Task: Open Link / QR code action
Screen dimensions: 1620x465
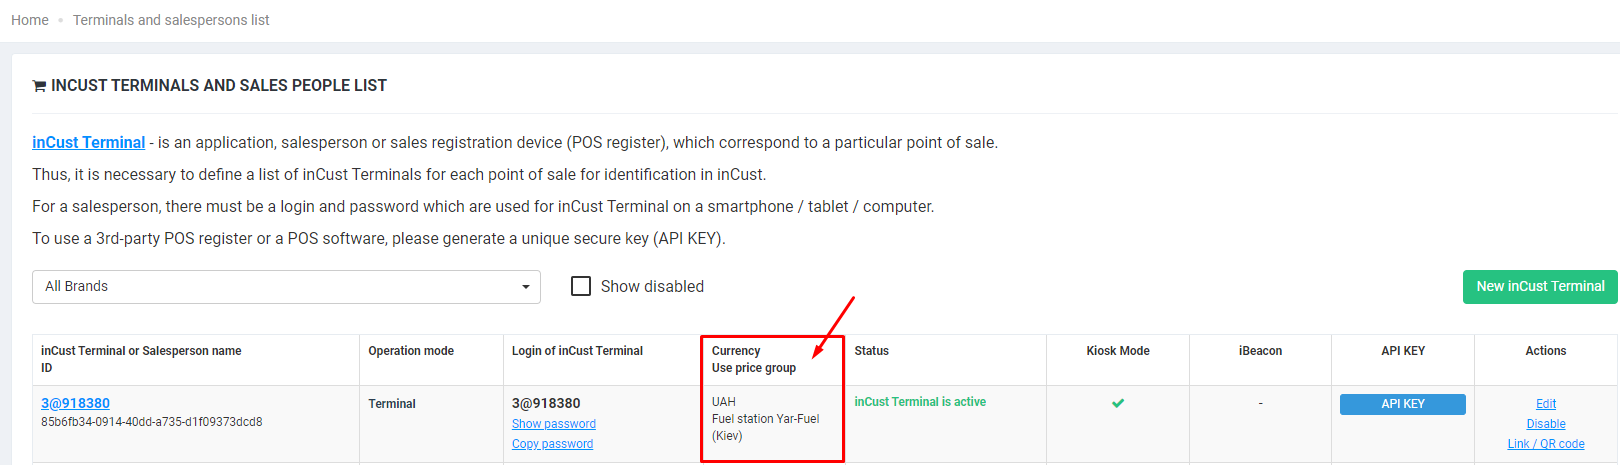Action: pyautogui.click(x=1546, y=444)
